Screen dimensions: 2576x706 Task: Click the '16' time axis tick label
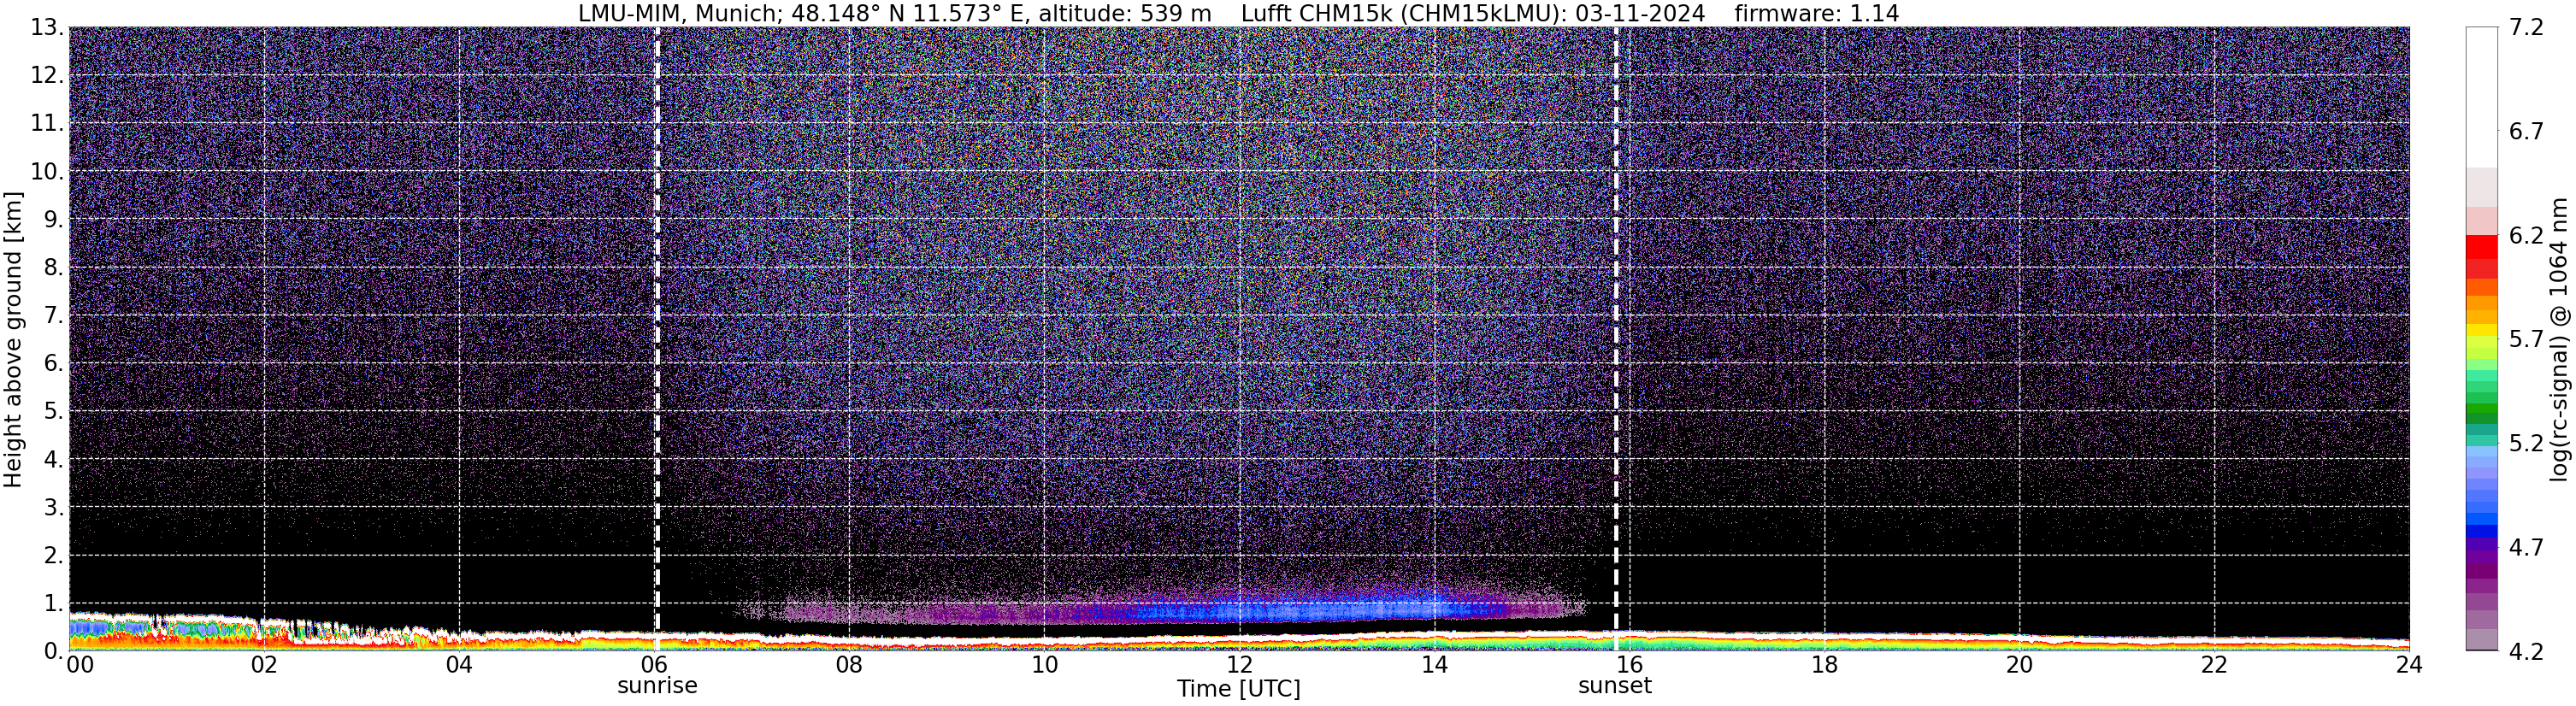pyautogui.click(x=1629, y=665)
